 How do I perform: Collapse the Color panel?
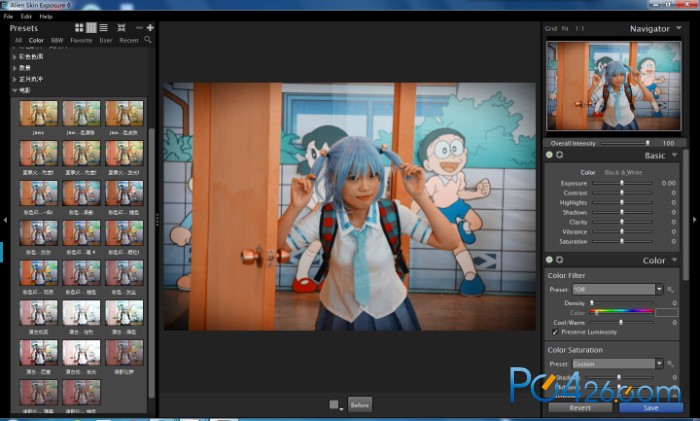pyautogui.click(x=675, y=260)
